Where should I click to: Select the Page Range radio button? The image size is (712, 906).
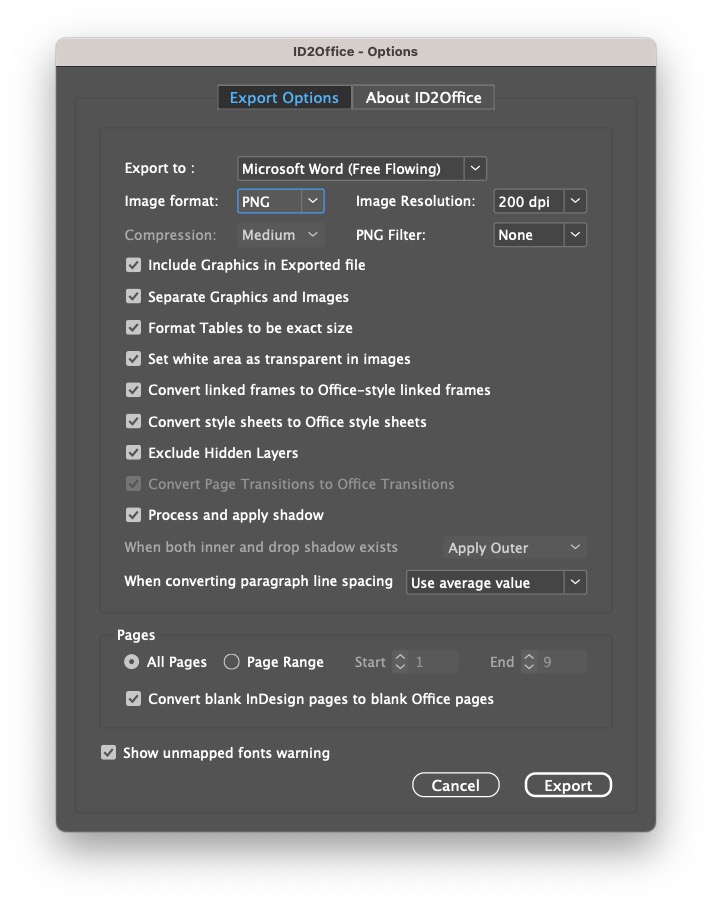(232, 662)
